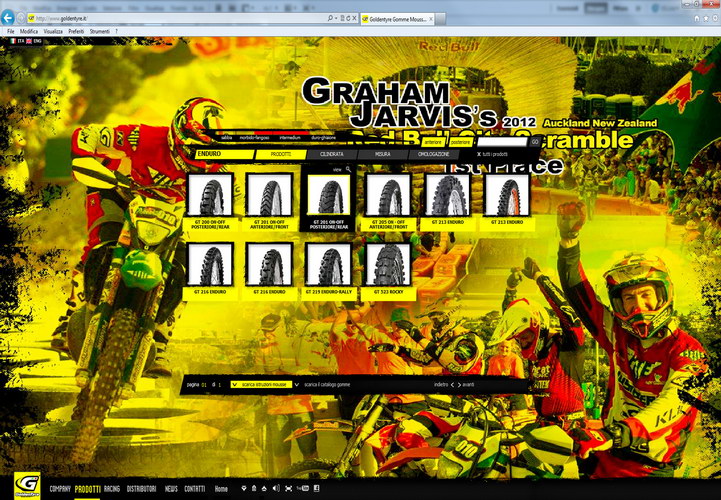The height and width of the screenshot is (500, 721).
Task: Click 'scarica istruzioni mousse' download dropdown
Action: [261, 385]
